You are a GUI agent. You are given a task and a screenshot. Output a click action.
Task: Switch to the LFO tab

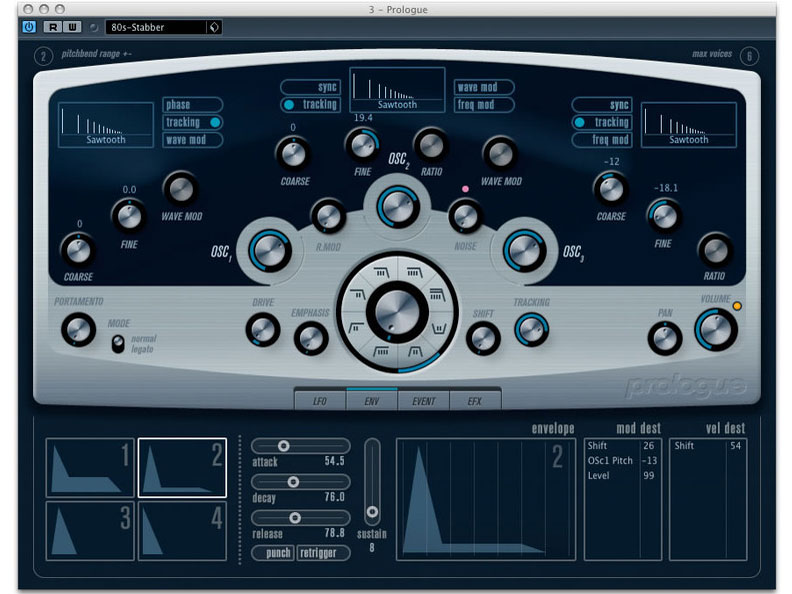point(320,401)
